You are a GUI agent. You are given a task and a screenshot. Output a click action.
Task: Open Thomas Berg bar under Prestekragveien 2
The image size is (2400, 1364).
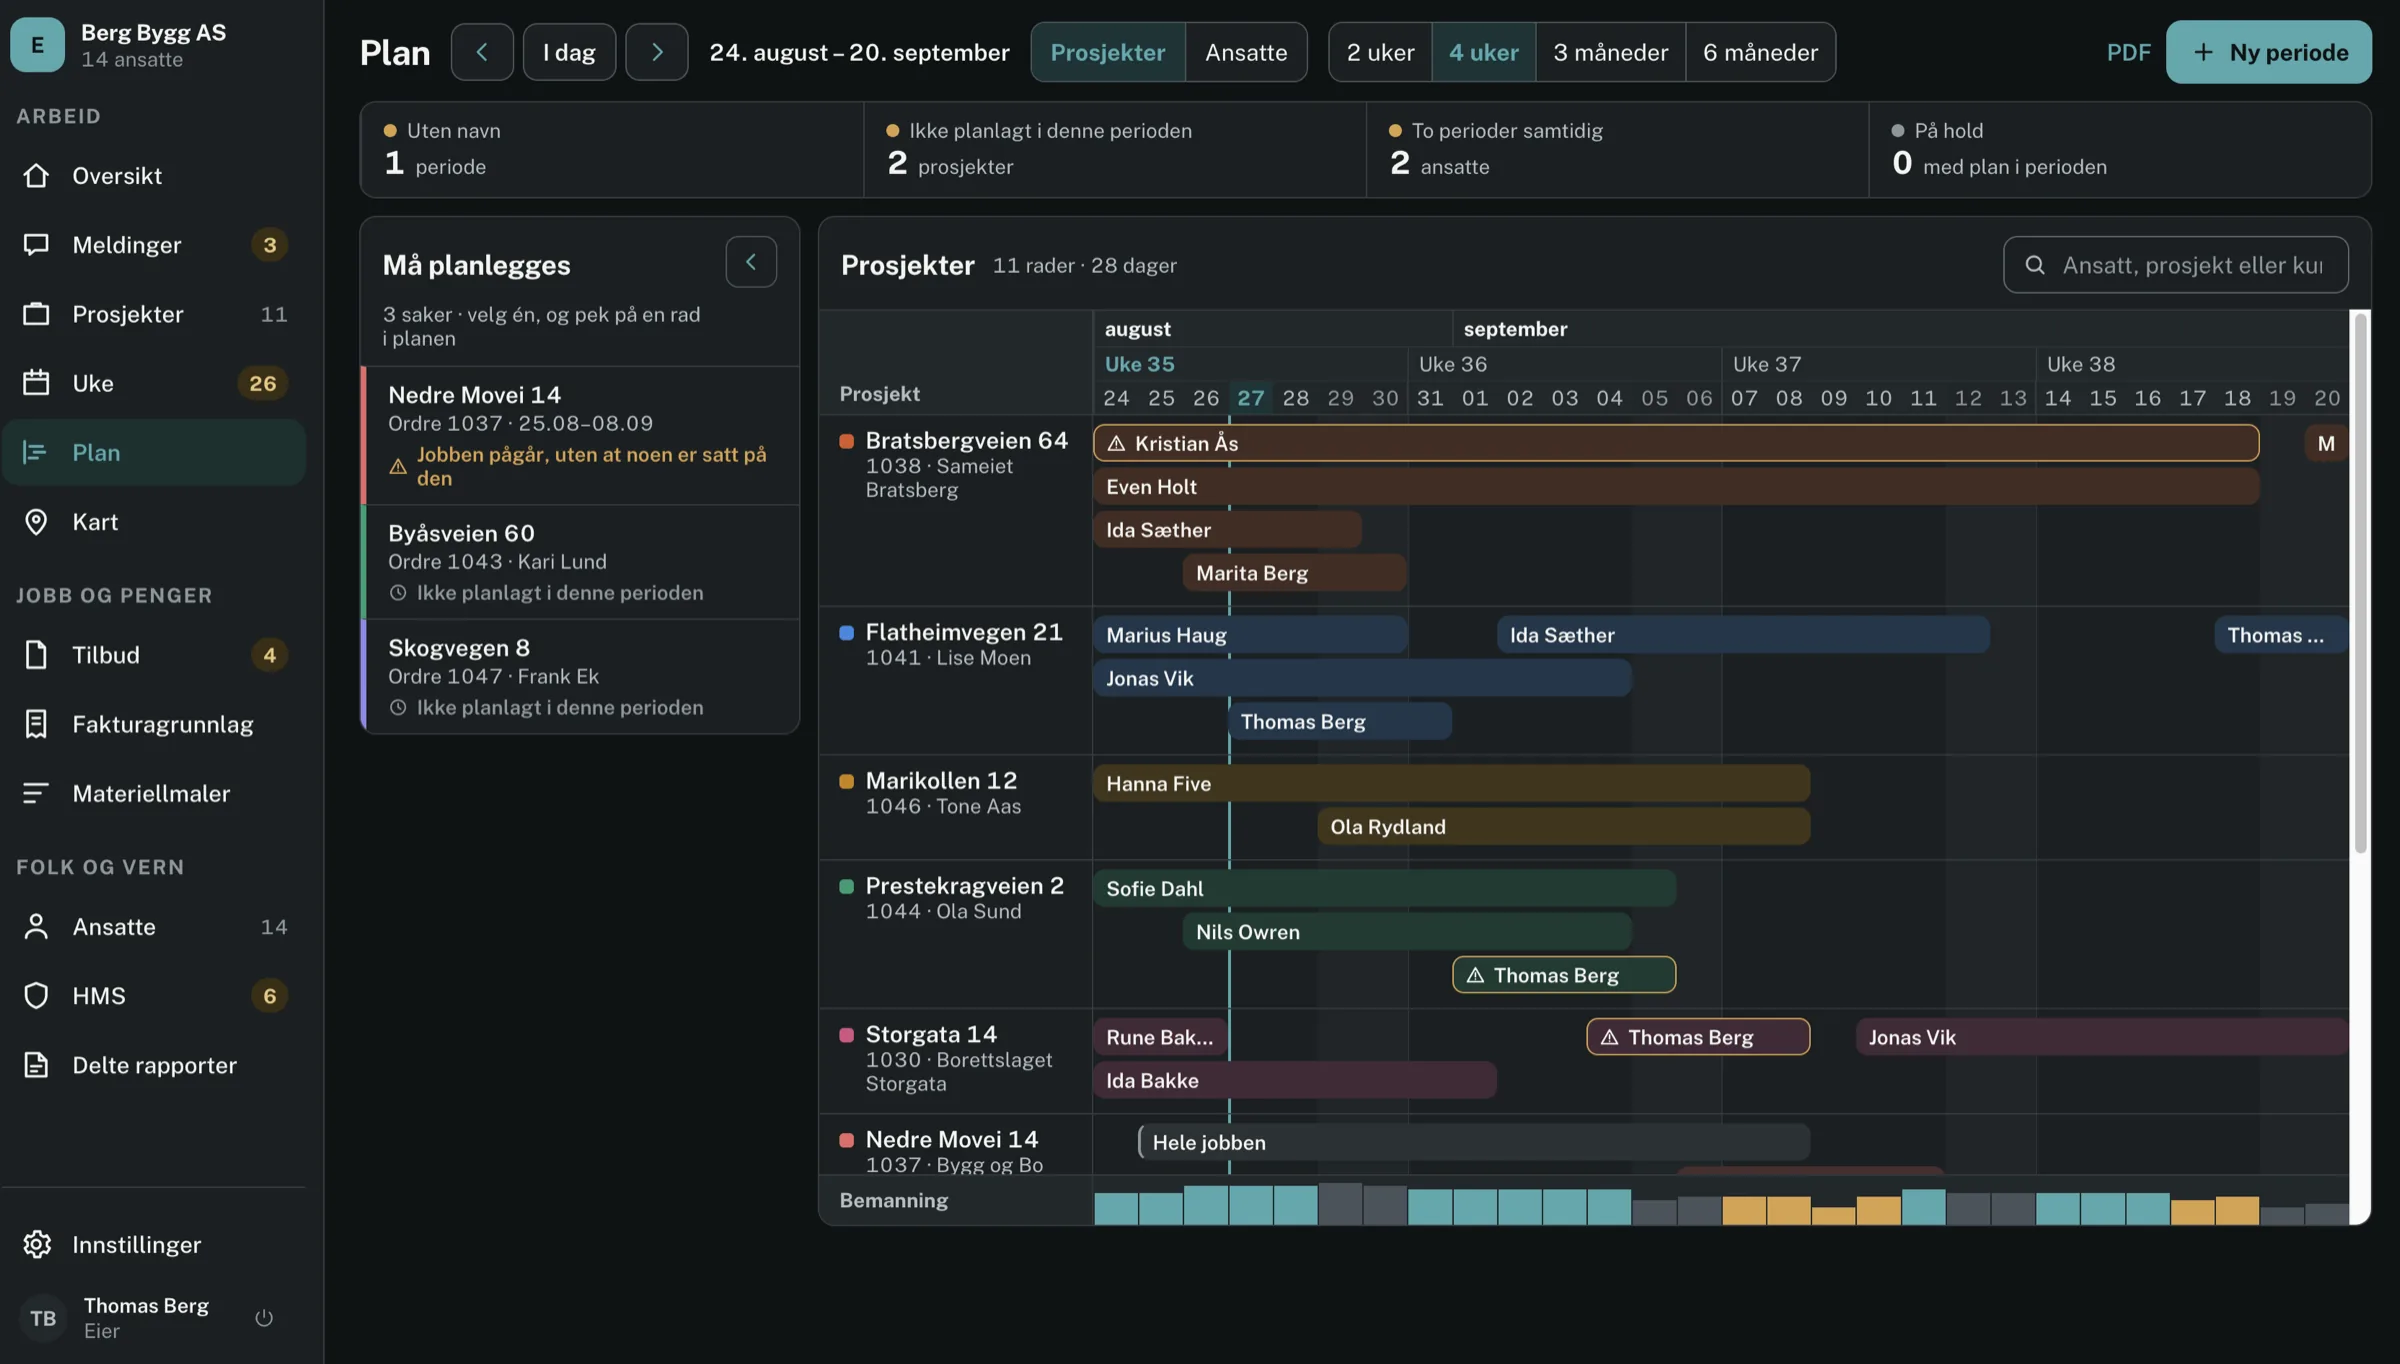pyautogui.click(x=1564, y=974)
